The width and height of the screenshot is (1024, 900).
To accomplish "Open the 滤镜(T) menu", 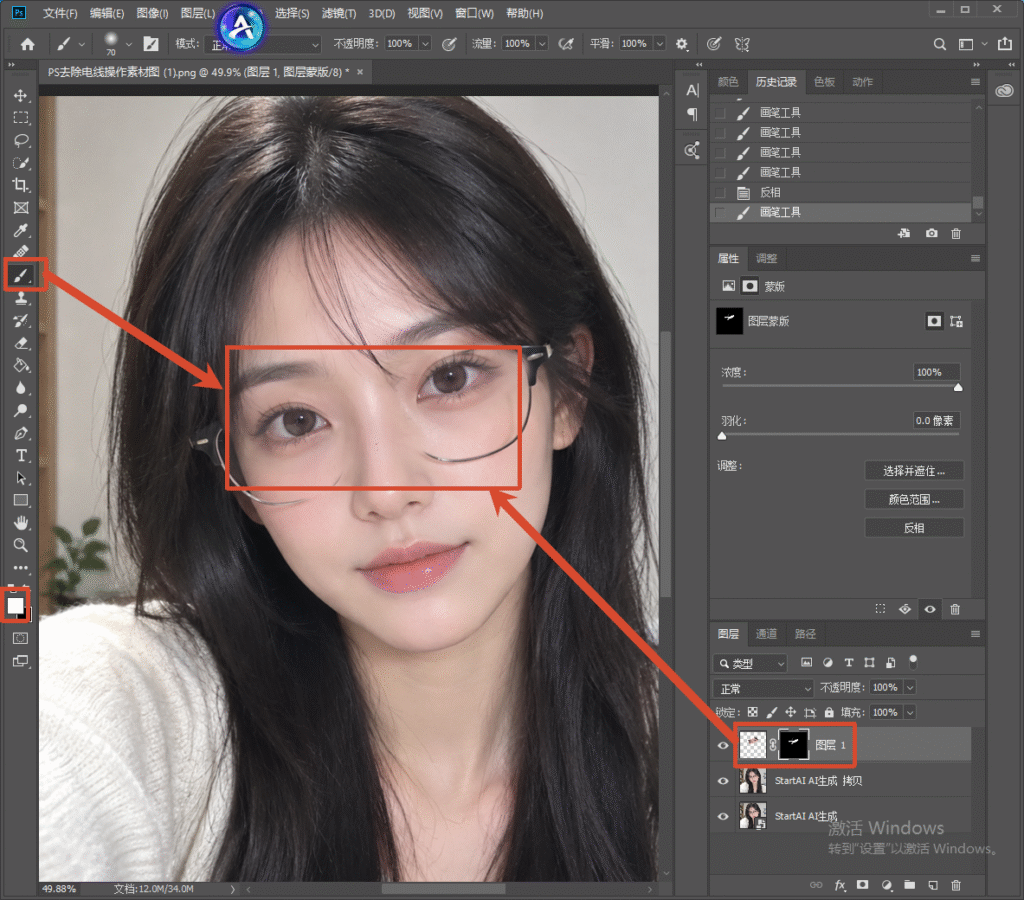I will (339, 13).
